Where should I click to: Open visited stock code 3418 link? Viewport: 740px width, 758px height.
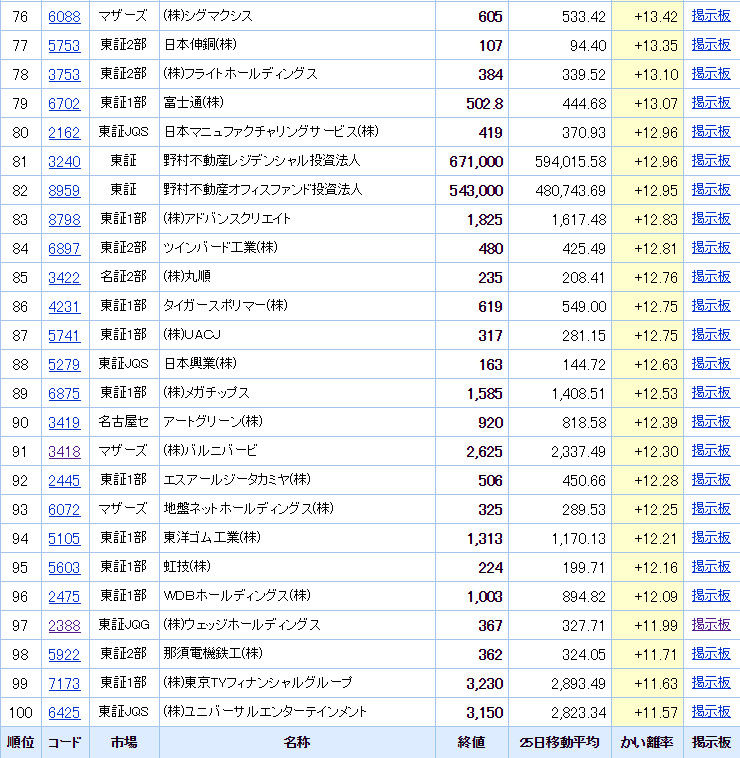click(64, 452)
